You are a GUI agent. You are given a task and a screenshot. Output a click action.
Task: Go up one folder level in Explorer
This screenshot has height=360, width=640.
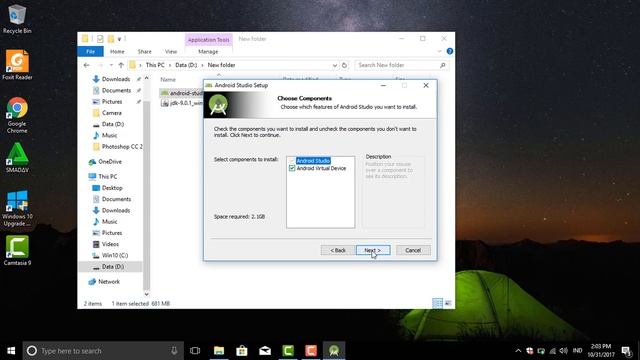pyautogui.click(x=121, y=65)
